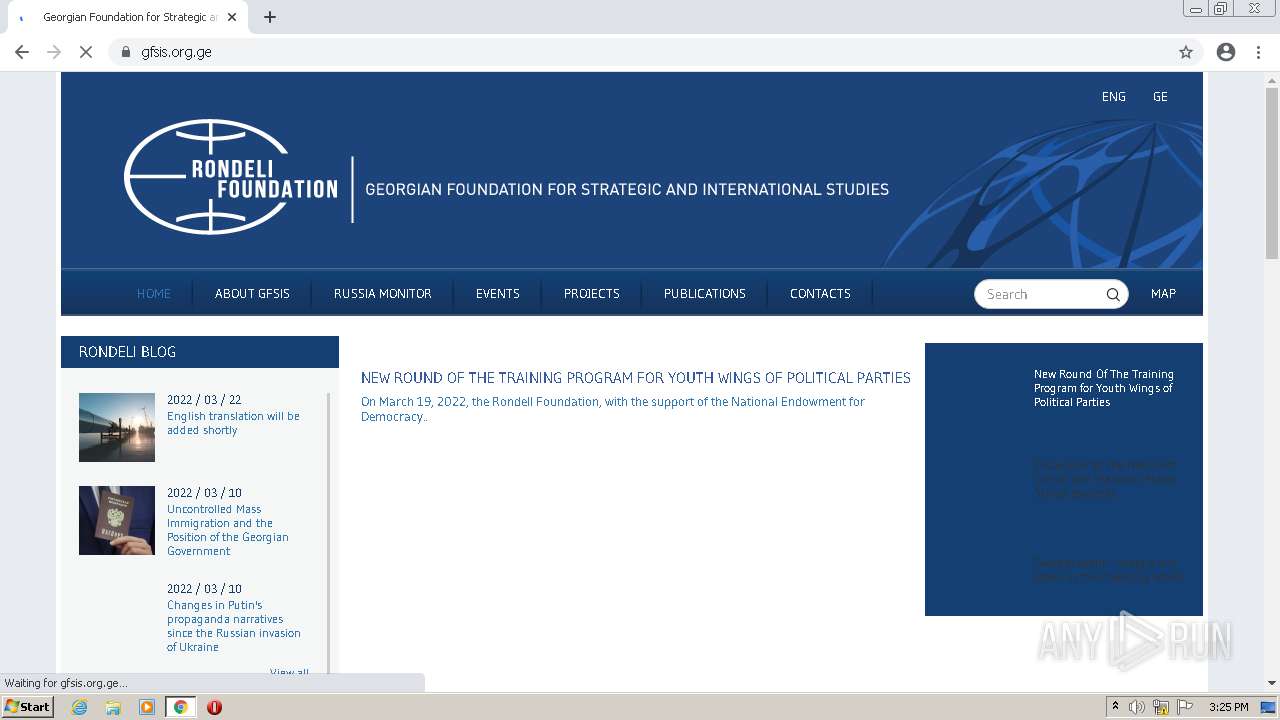This screenshot has height=720, width=1280.
Task: Stop loading the page with the X button
Action: (86, 52)
